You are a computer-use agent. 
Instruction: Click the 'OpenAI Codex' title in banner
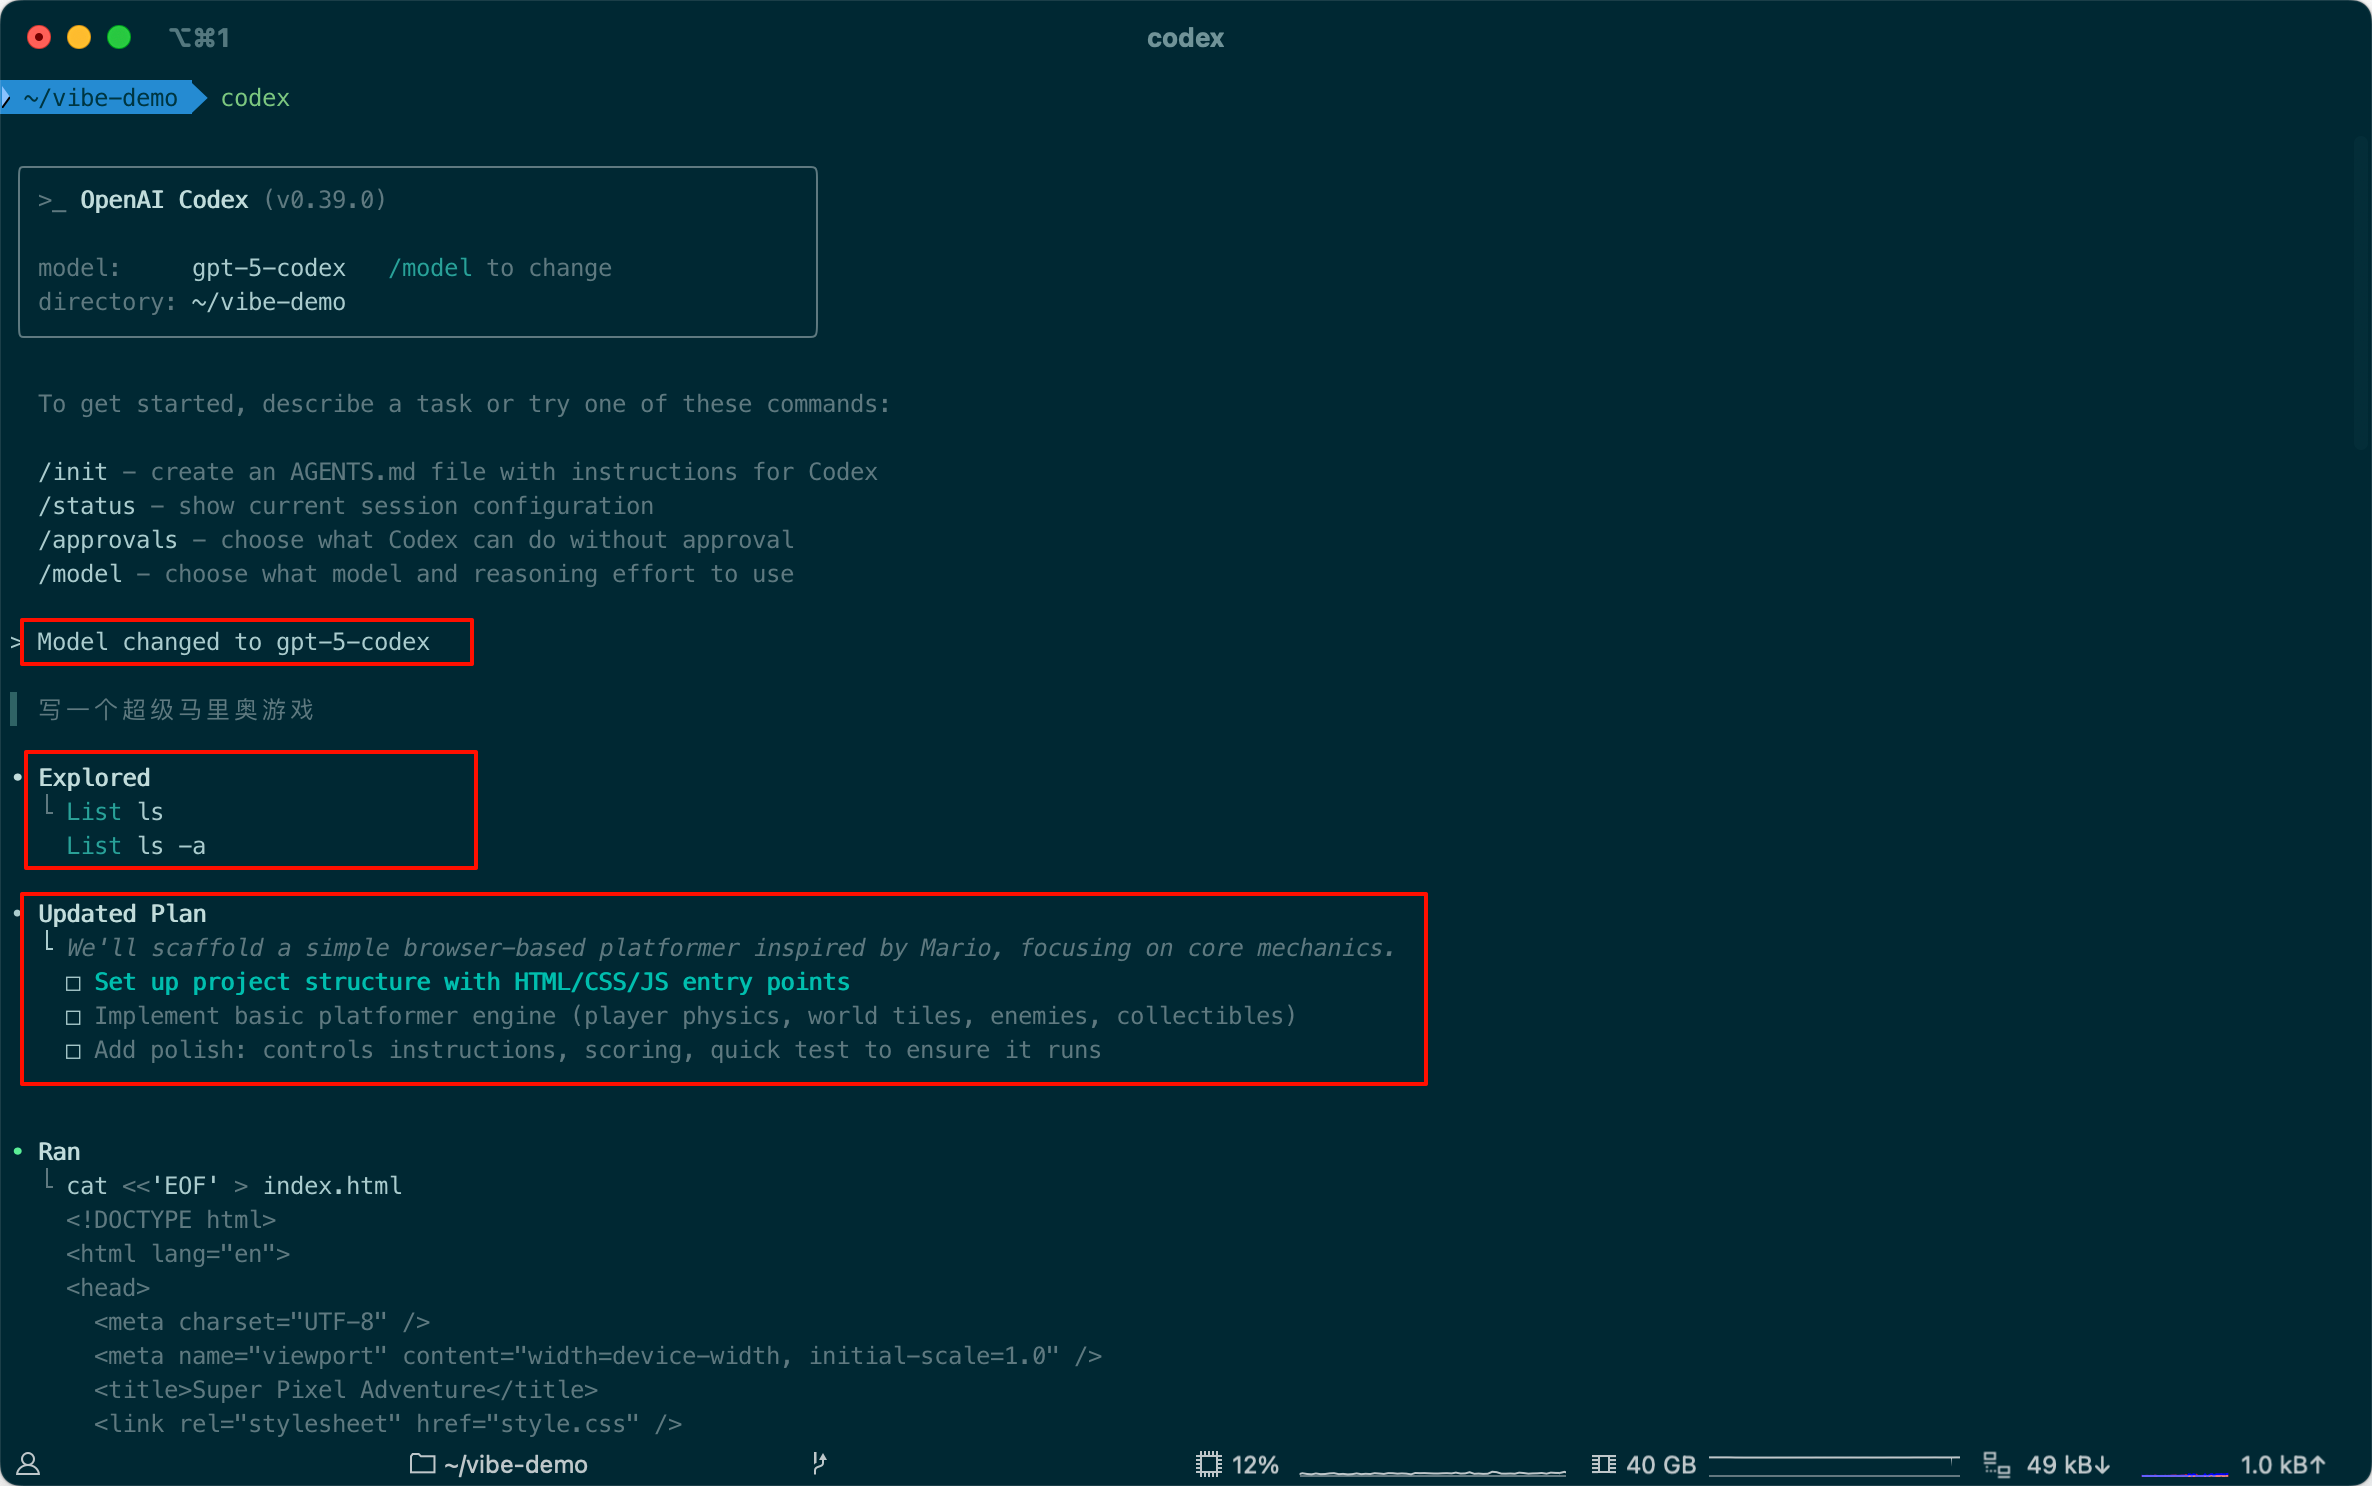(164, 200)
